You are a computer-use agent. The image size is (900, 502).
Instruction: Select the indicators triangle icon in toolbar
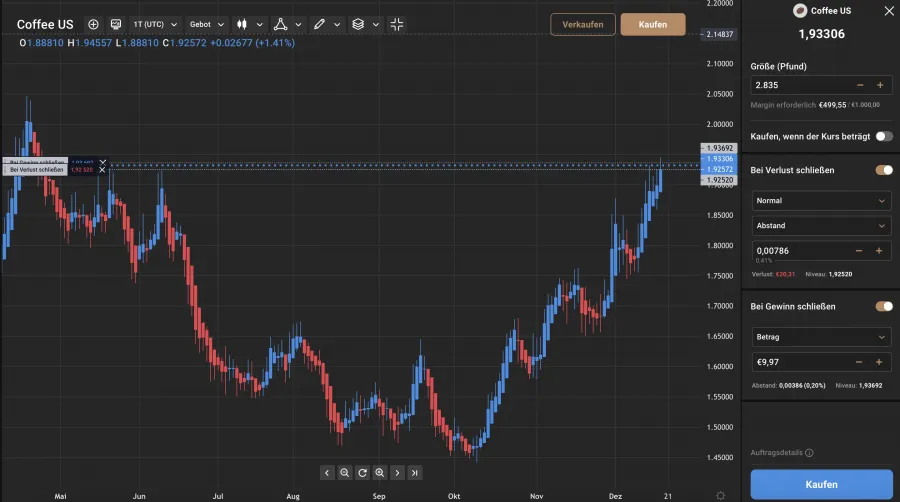pos(280,24)
